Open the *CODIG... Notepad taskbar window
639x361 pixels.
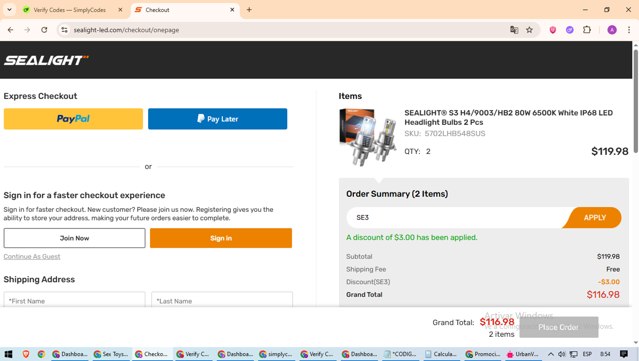400,354
